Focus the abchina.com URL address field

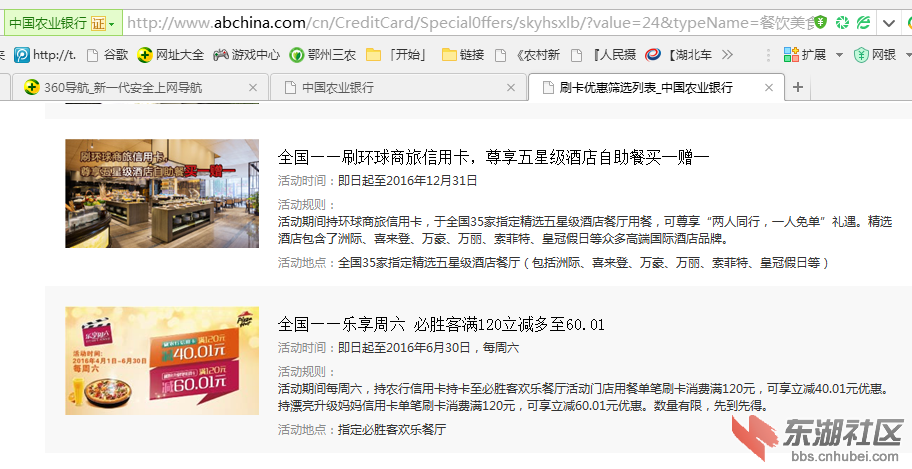468,23
